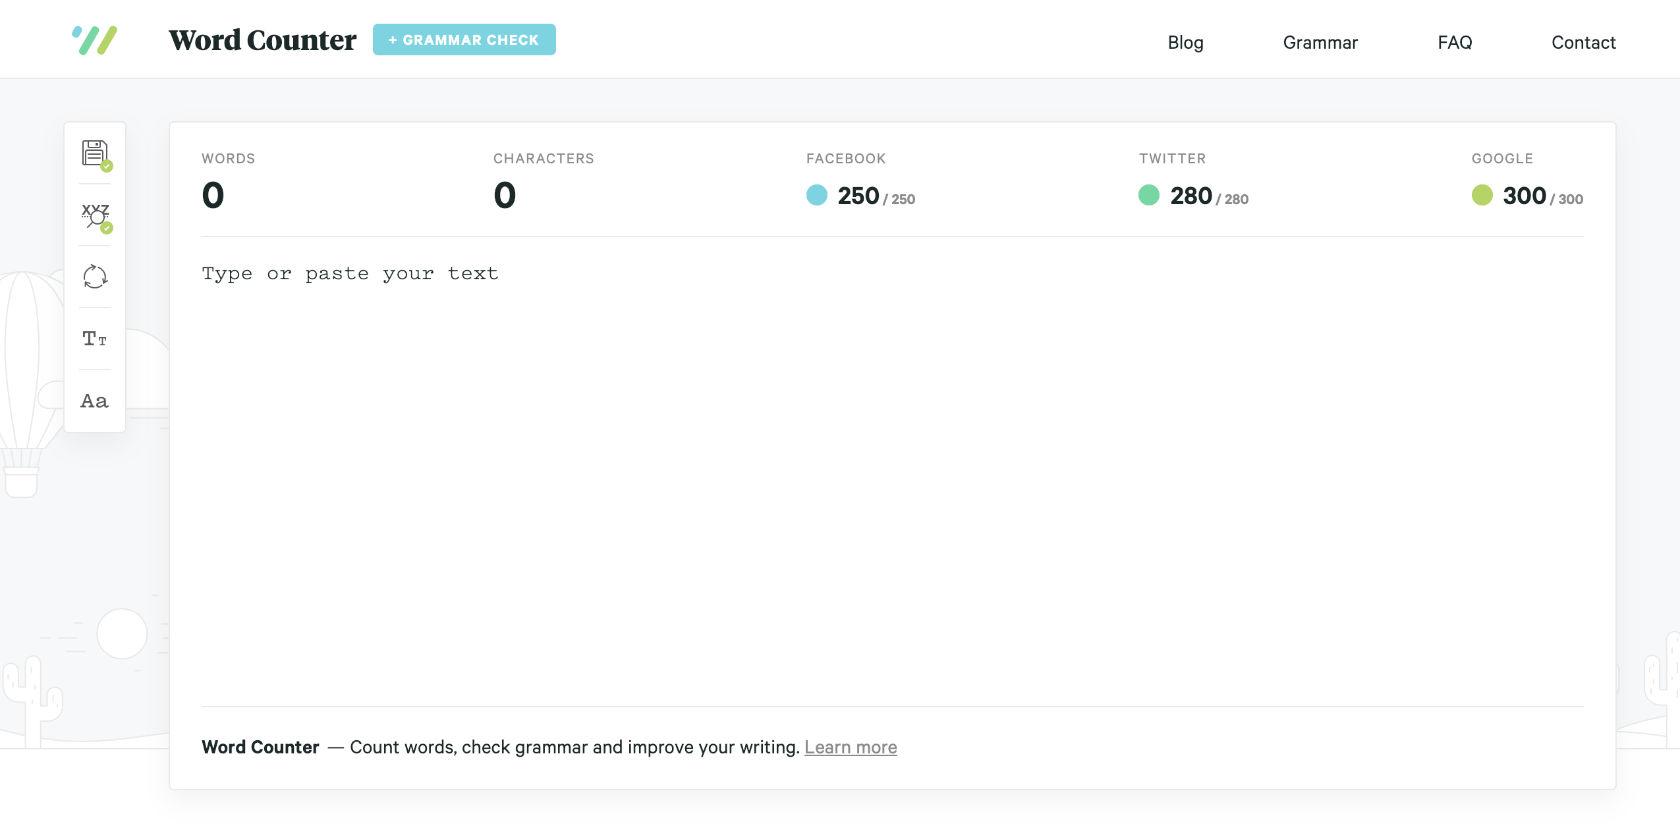
Task: Click the green slashes logo icon
Action: [95, 40]
